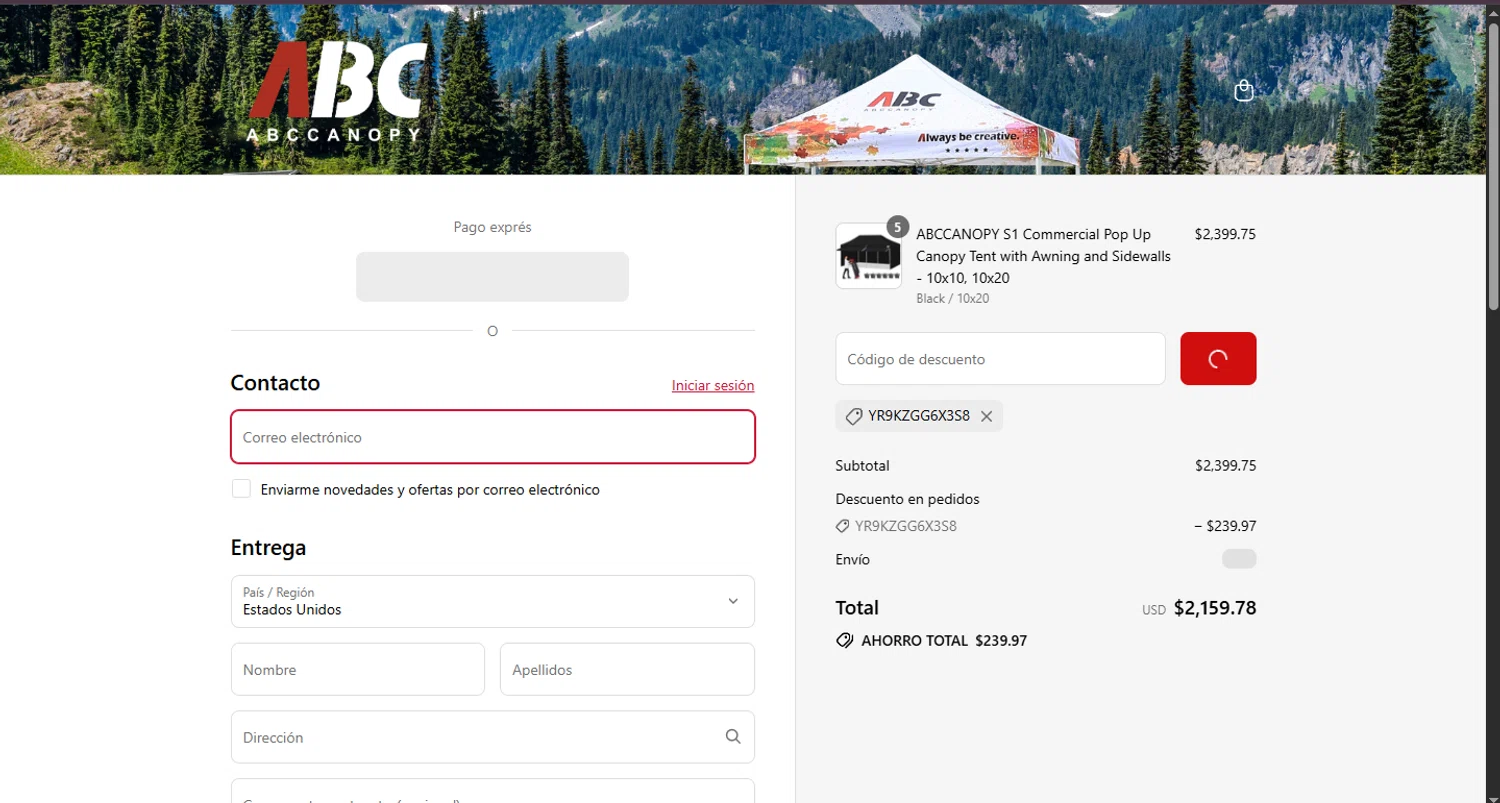Click the Entrega heading
Viewport: 1500px width, 803px height.
pos(268,548)
